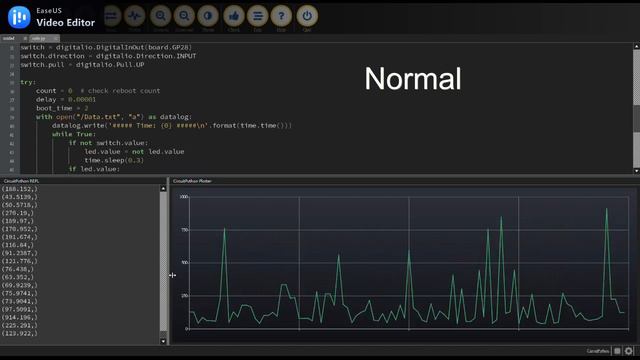Click the 'delay = 0.00001' code line
This screenshot has height=360, width=640.
(66, 99)
